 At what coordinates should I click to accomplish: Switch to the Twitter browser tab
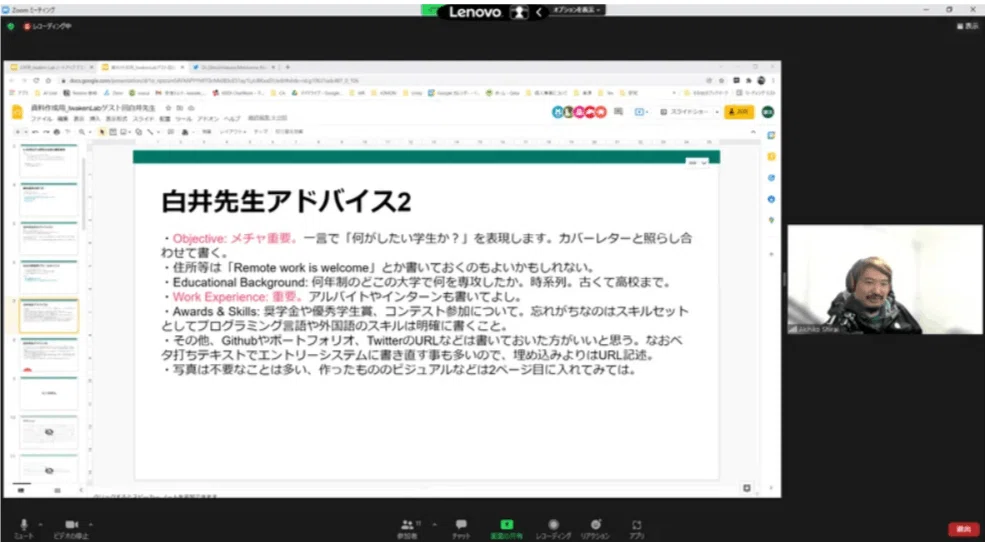pyautogui.click(x=232, y=67)
